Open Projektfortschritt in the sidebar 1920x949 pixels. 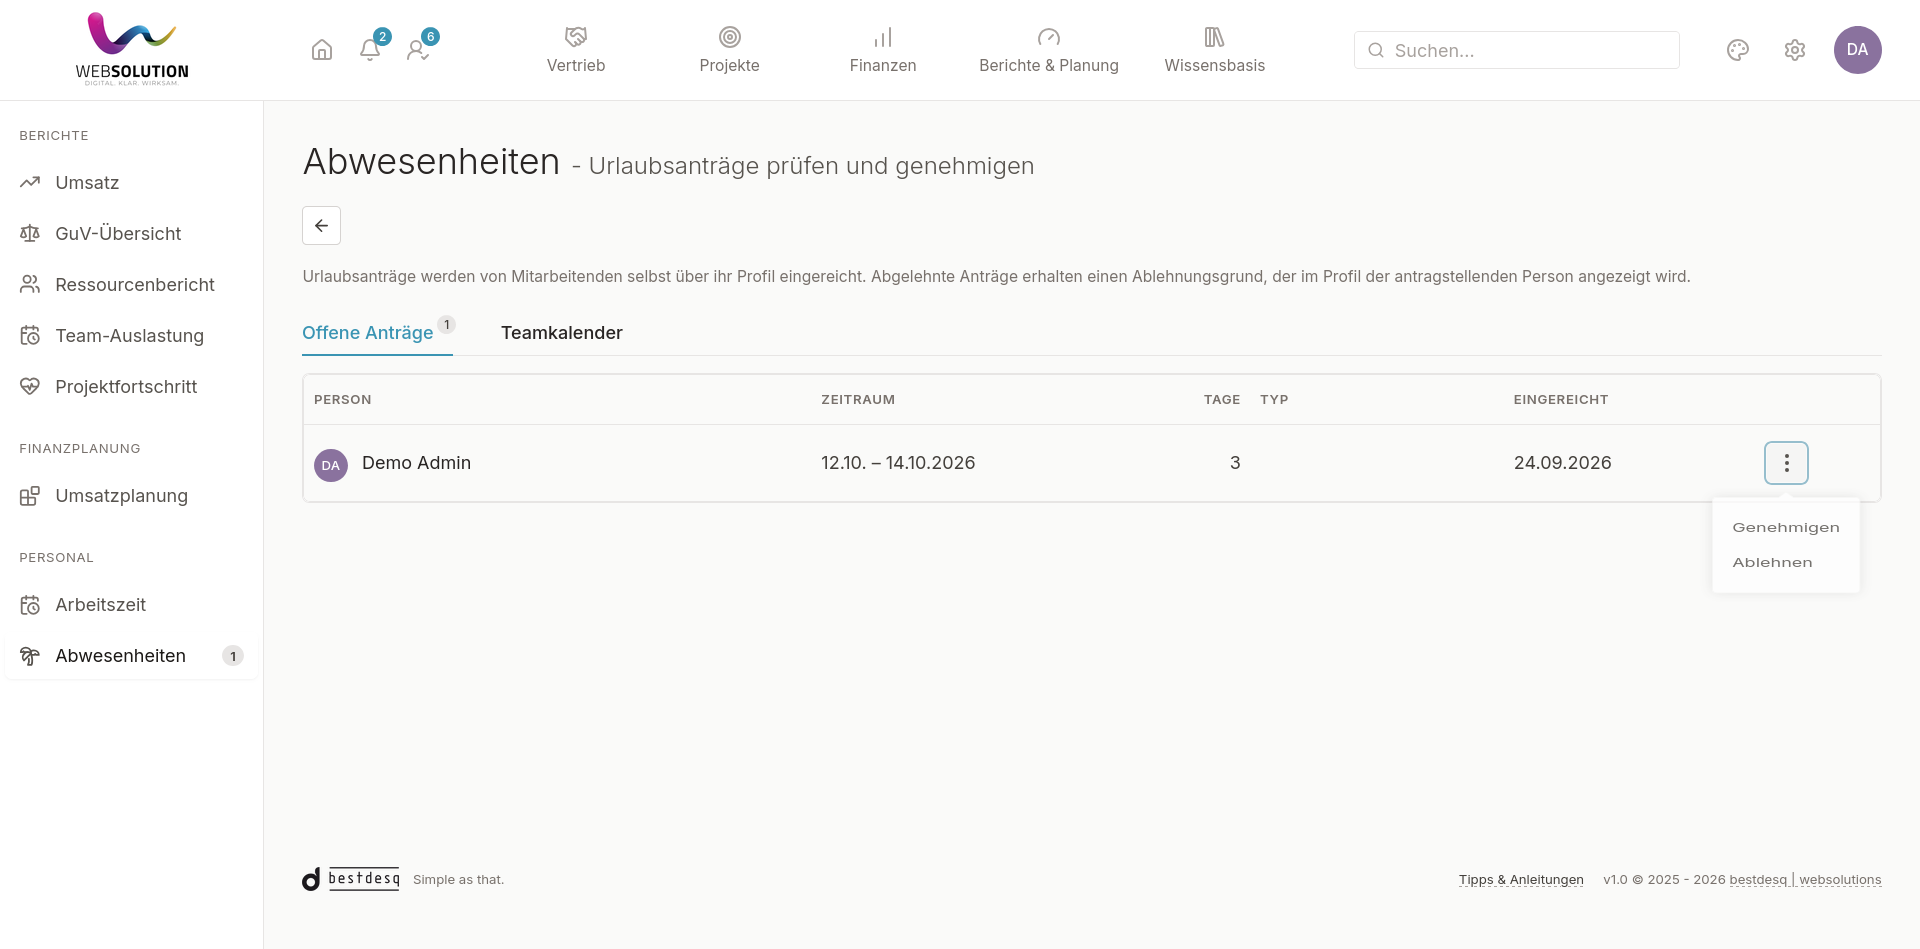(131, 387)
